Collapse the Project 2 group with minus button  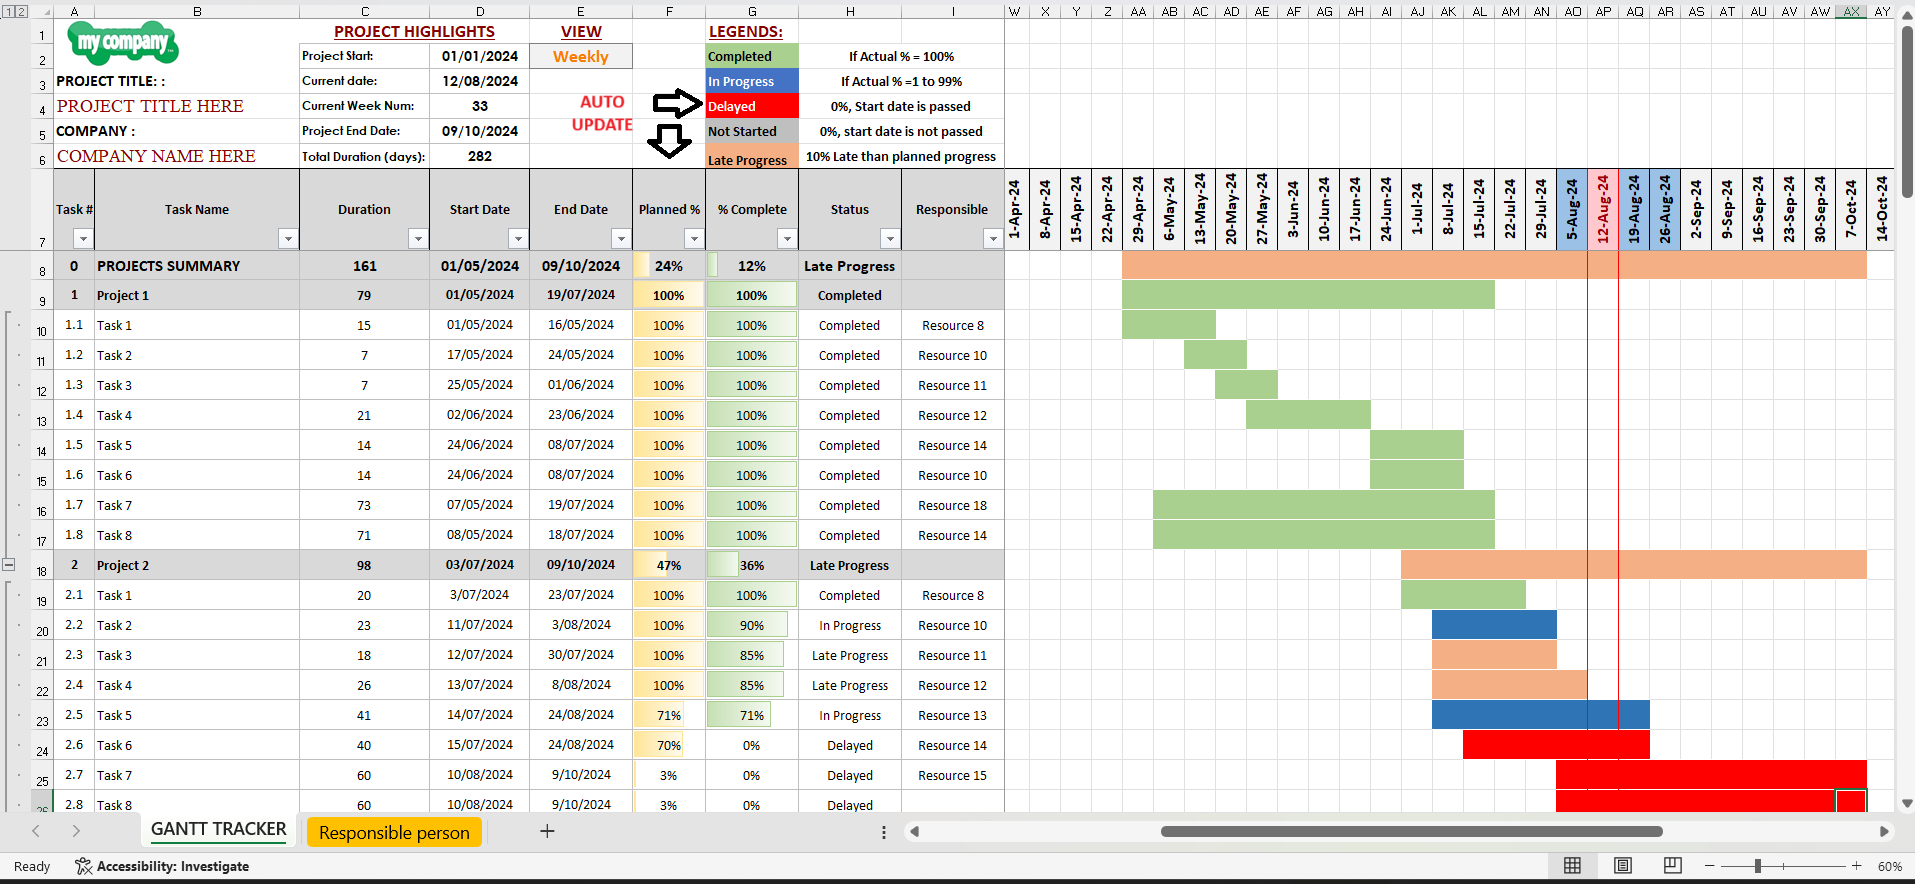(9, 564)
